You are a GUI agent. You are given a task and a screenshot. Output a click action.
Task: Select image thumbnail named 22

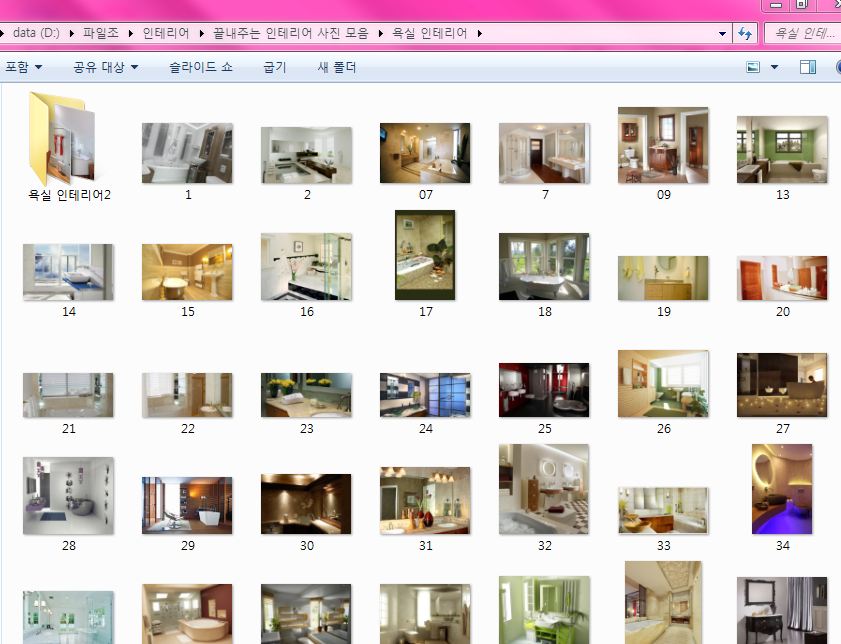pyautogui.click(x=187, y=395)
